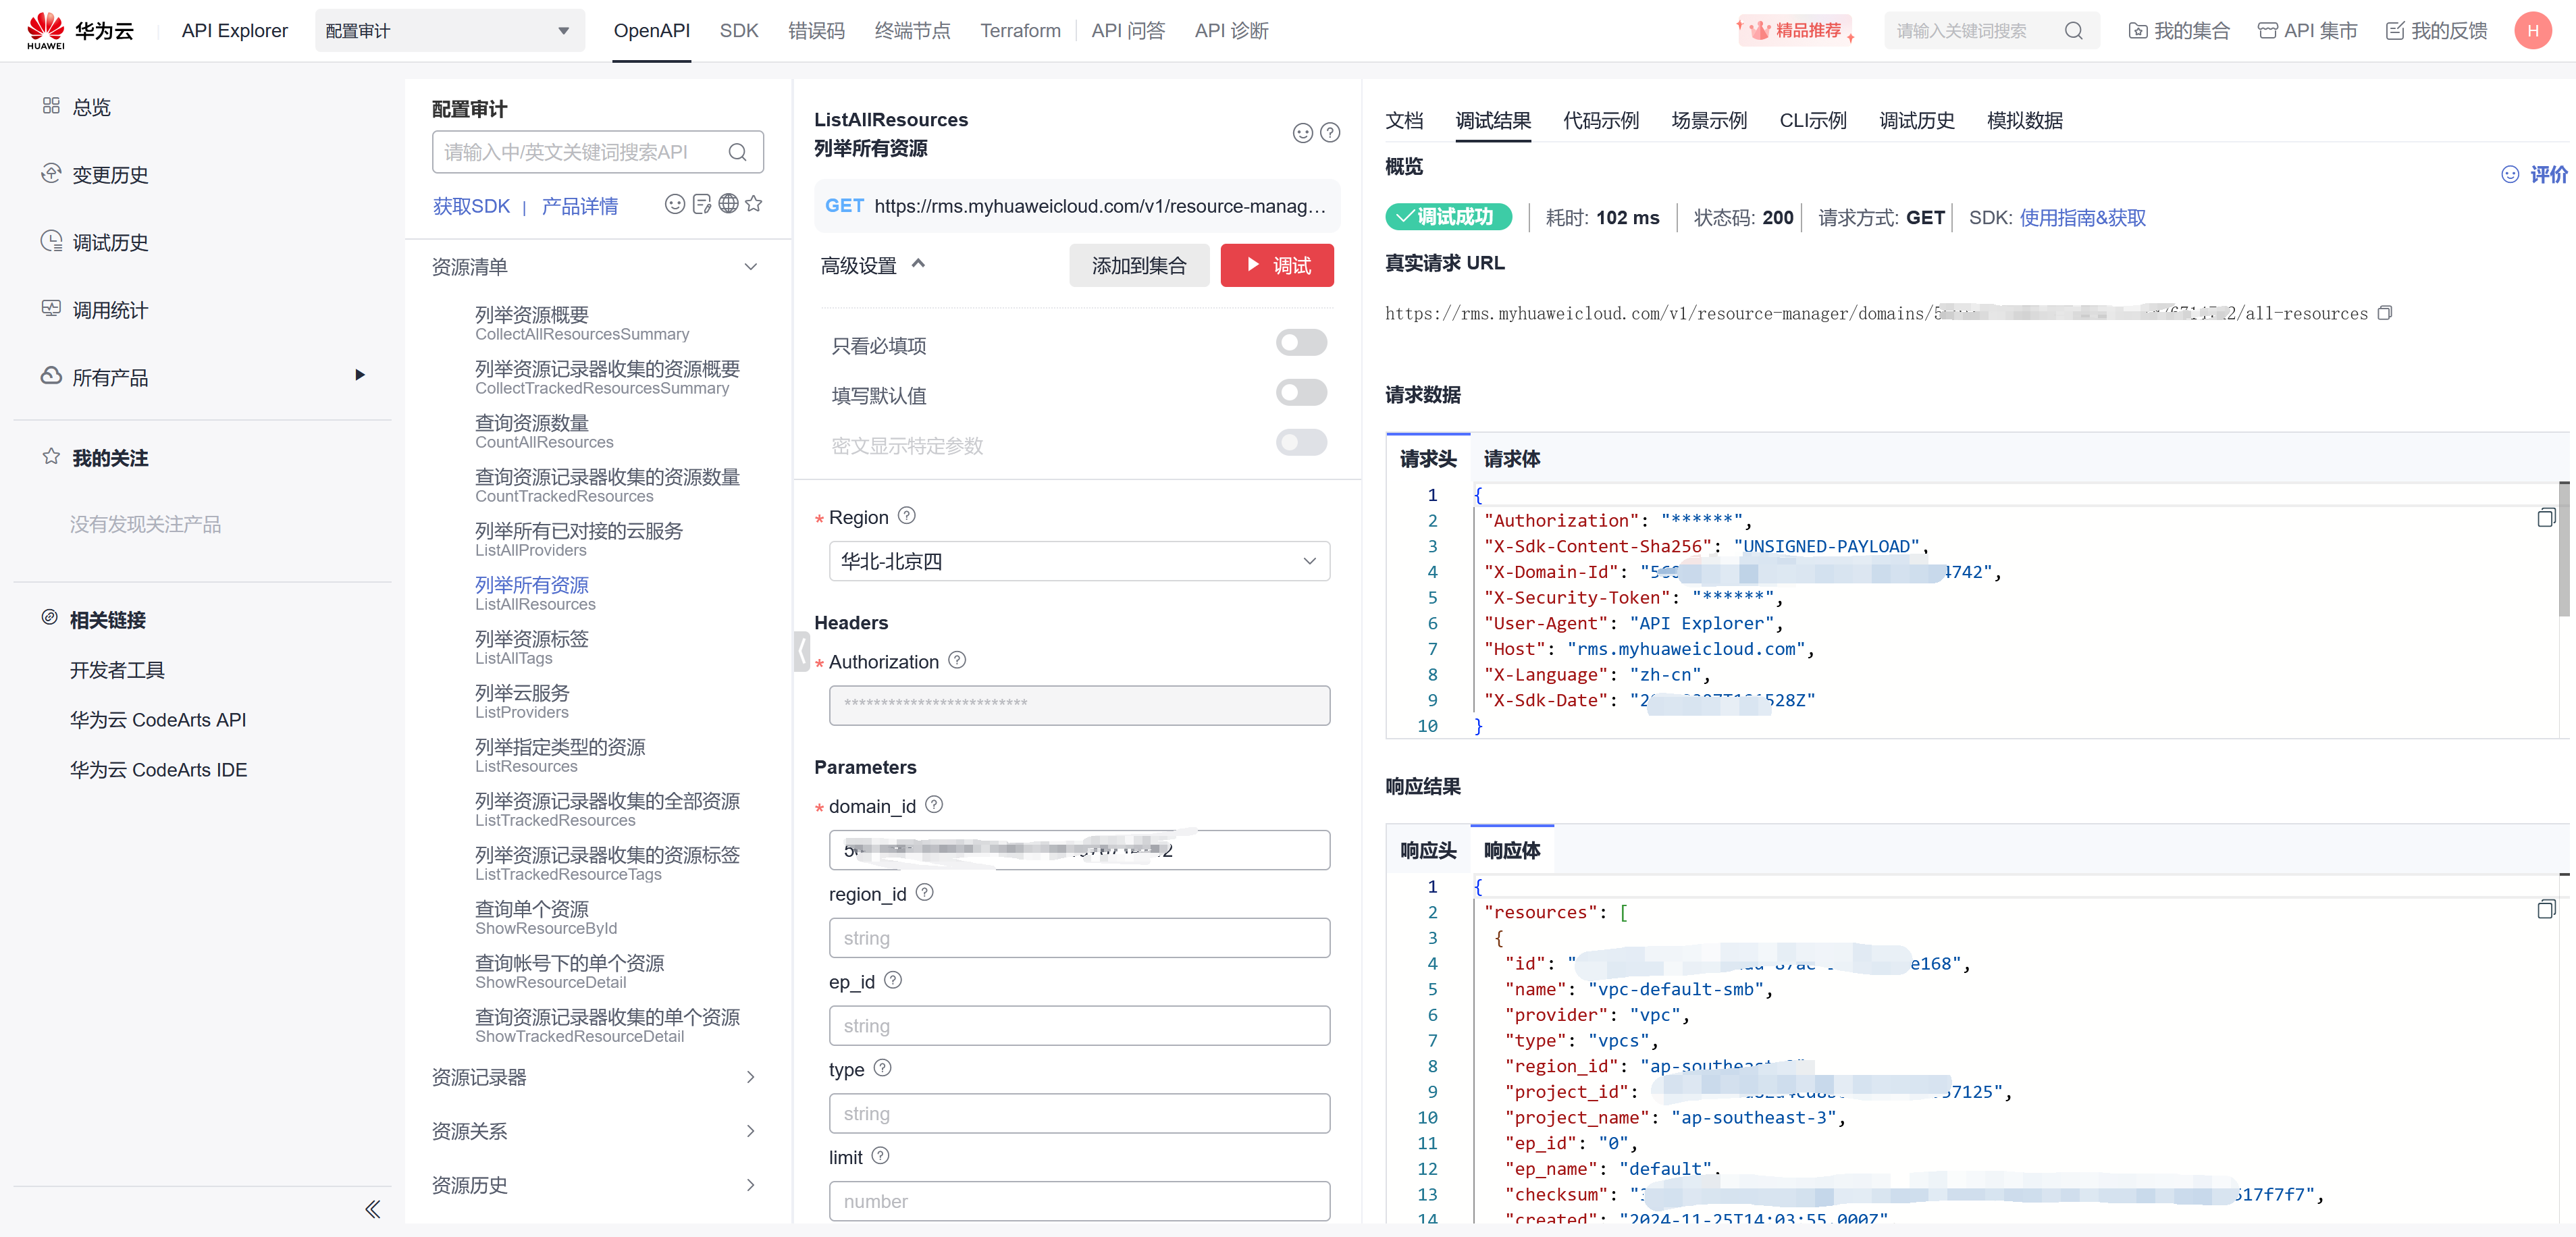This screenshot has width=2576, height=1237.
Task: Click the document note icon beside 产品详情
Action: coord(702,204)
